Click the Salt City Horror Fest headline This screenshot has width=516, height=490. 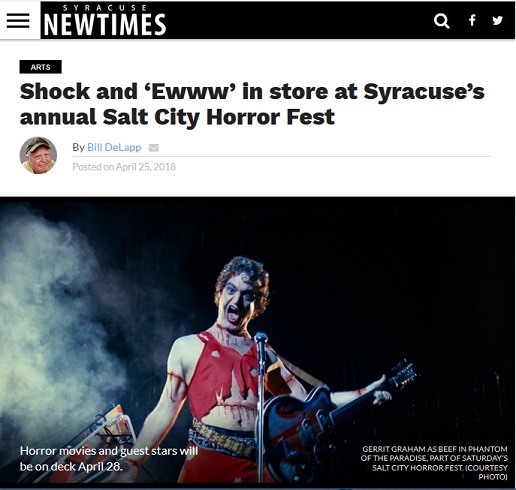[252, 104]
